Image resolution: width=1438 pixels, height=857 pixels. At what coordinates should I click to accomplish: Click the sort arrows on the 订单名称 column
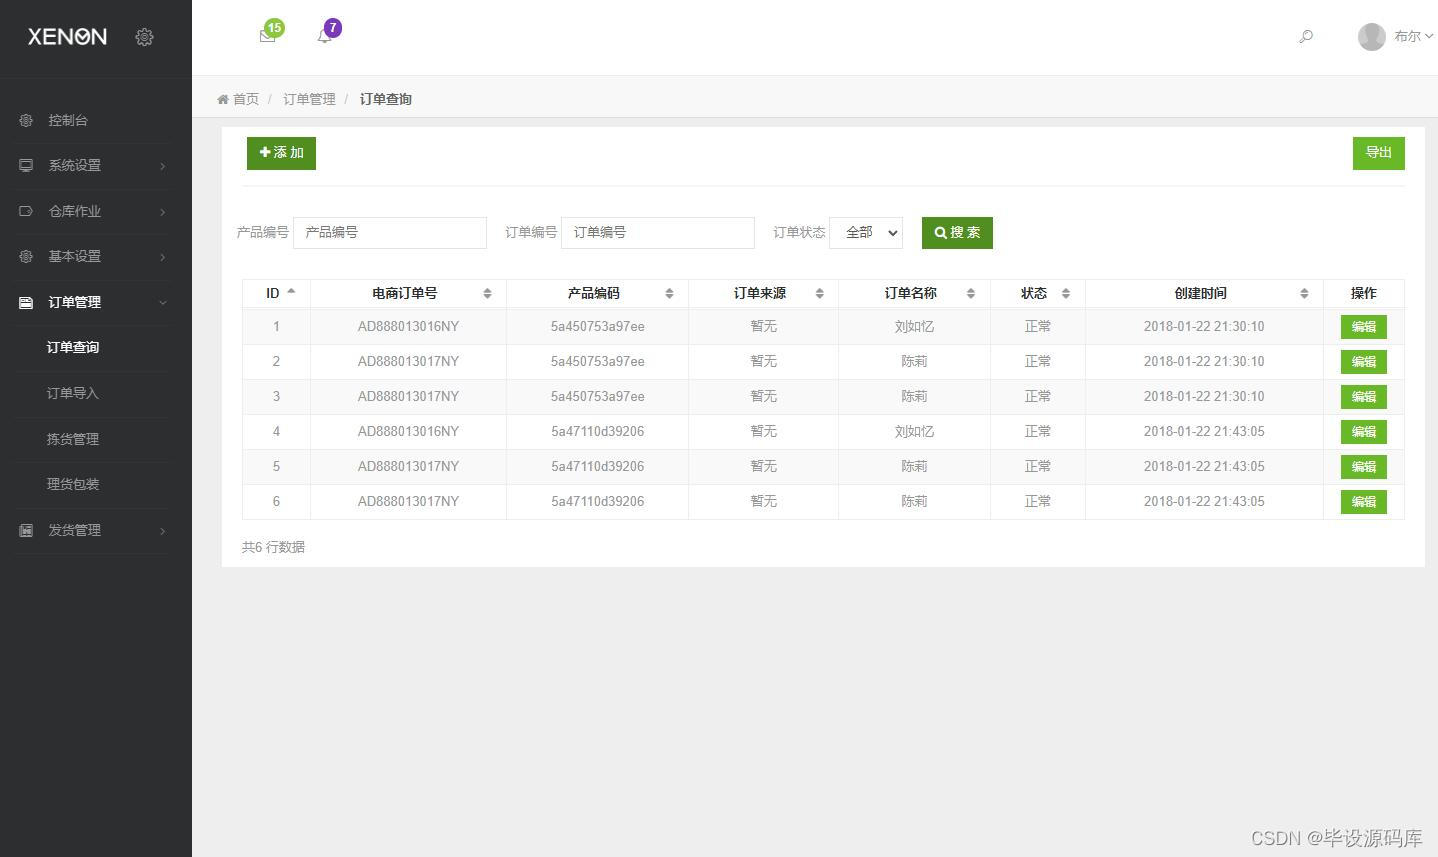pyautogui.click(x=971, y=293)
